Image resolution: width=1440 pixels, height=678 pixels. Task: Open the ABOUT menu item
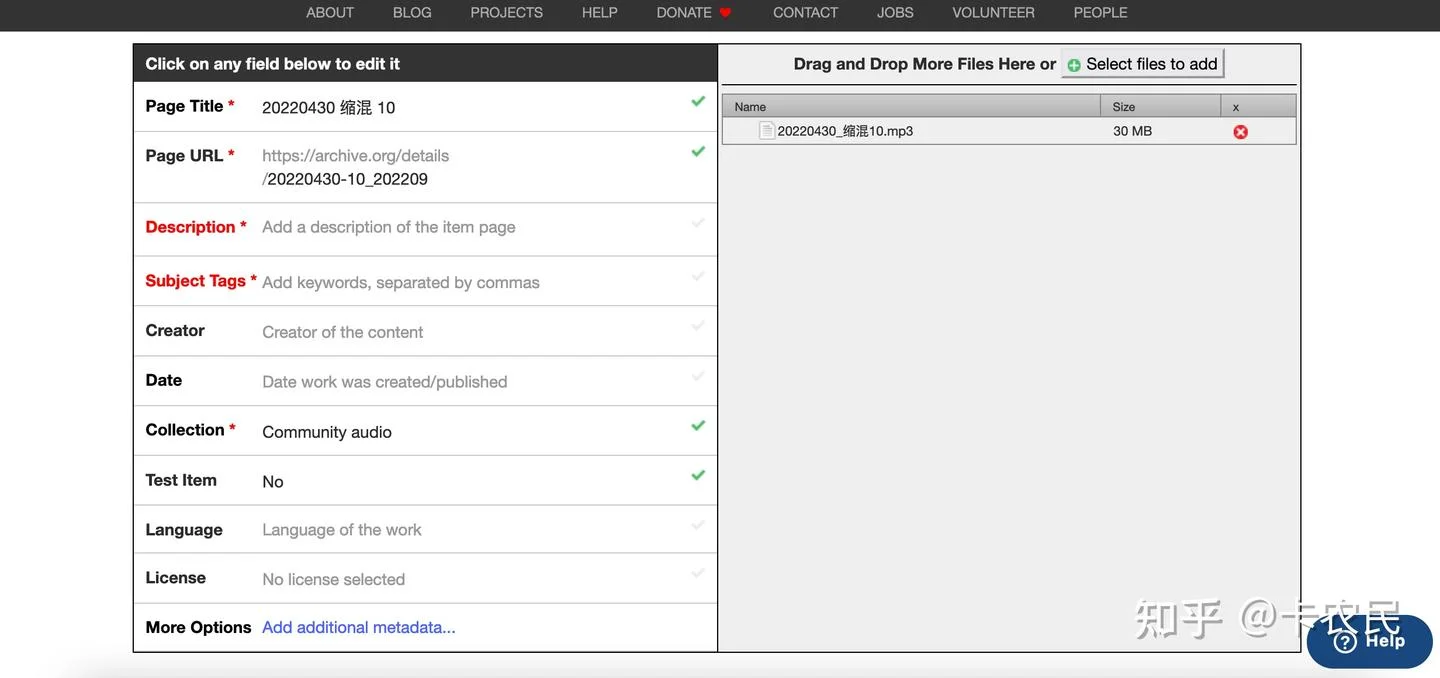(x=330, y=12)
